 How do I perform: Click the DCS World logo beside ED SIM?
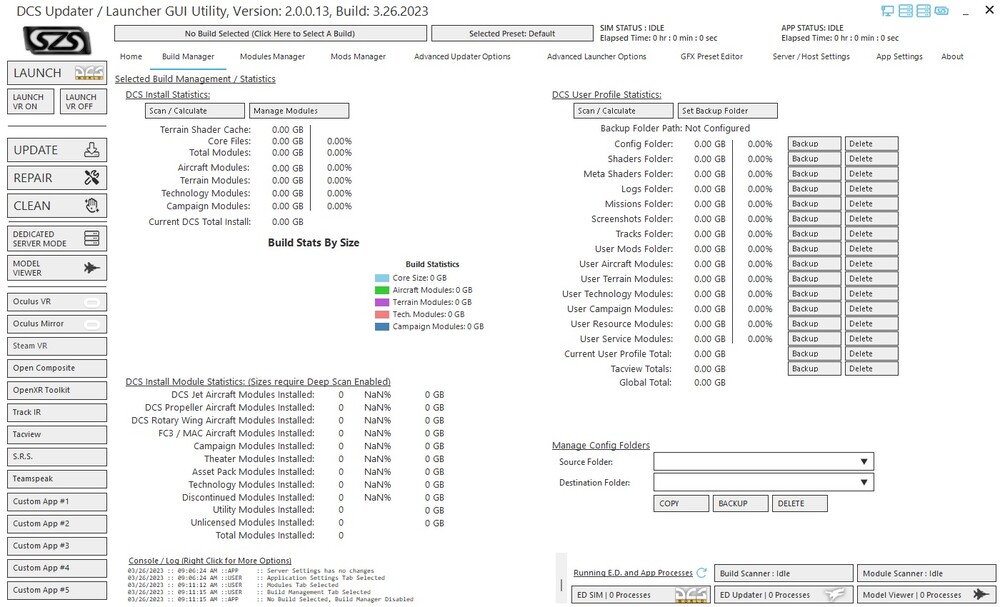coord(692,594)
